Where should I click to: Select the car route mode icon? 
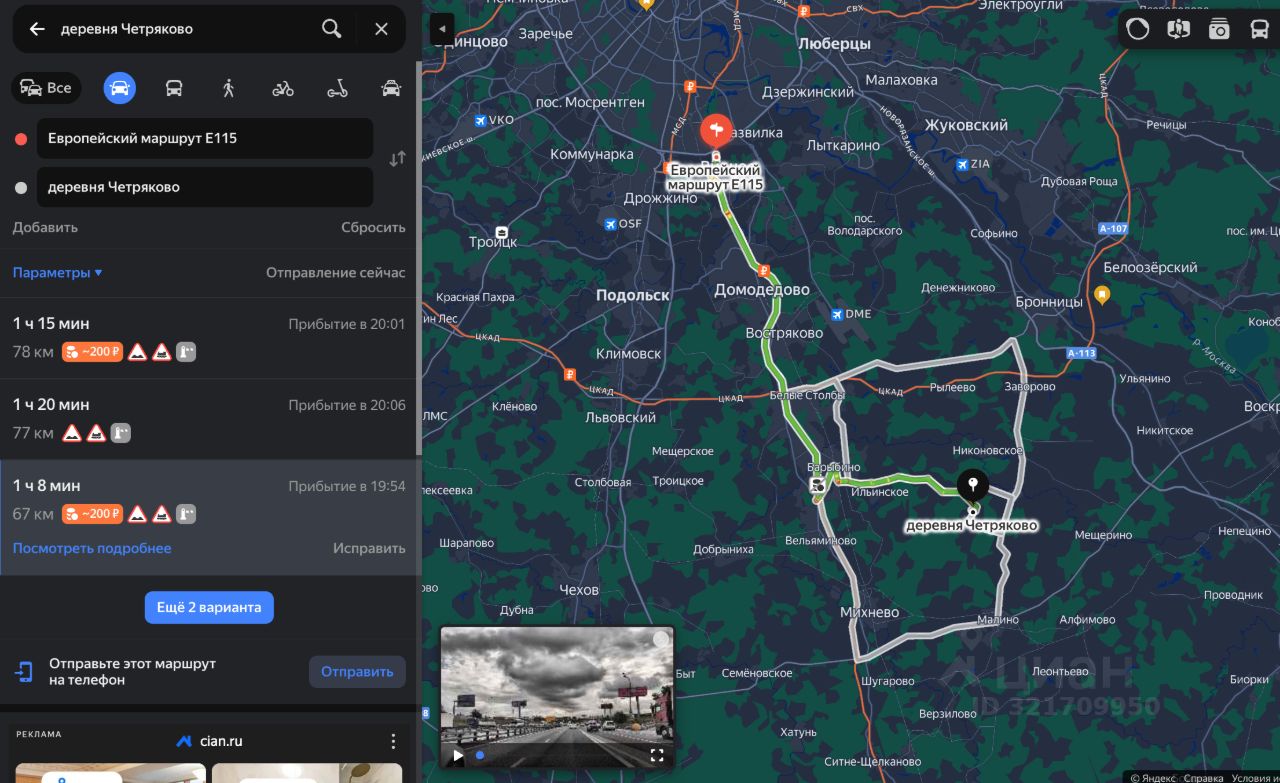(120, 88)
